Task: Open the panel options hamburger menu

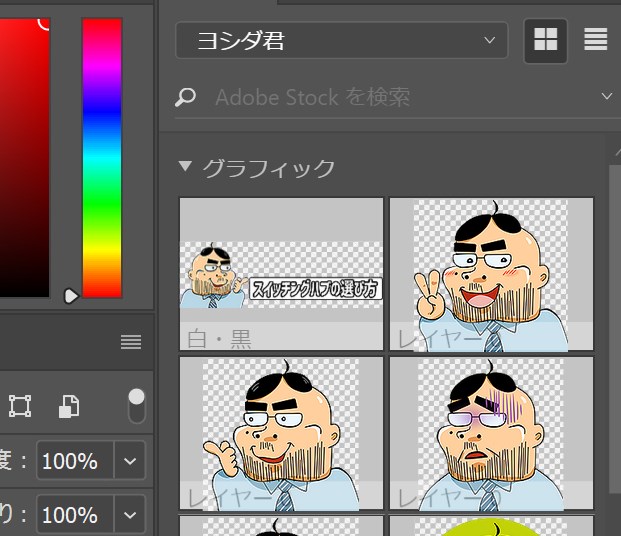Action: pos(131,342)
